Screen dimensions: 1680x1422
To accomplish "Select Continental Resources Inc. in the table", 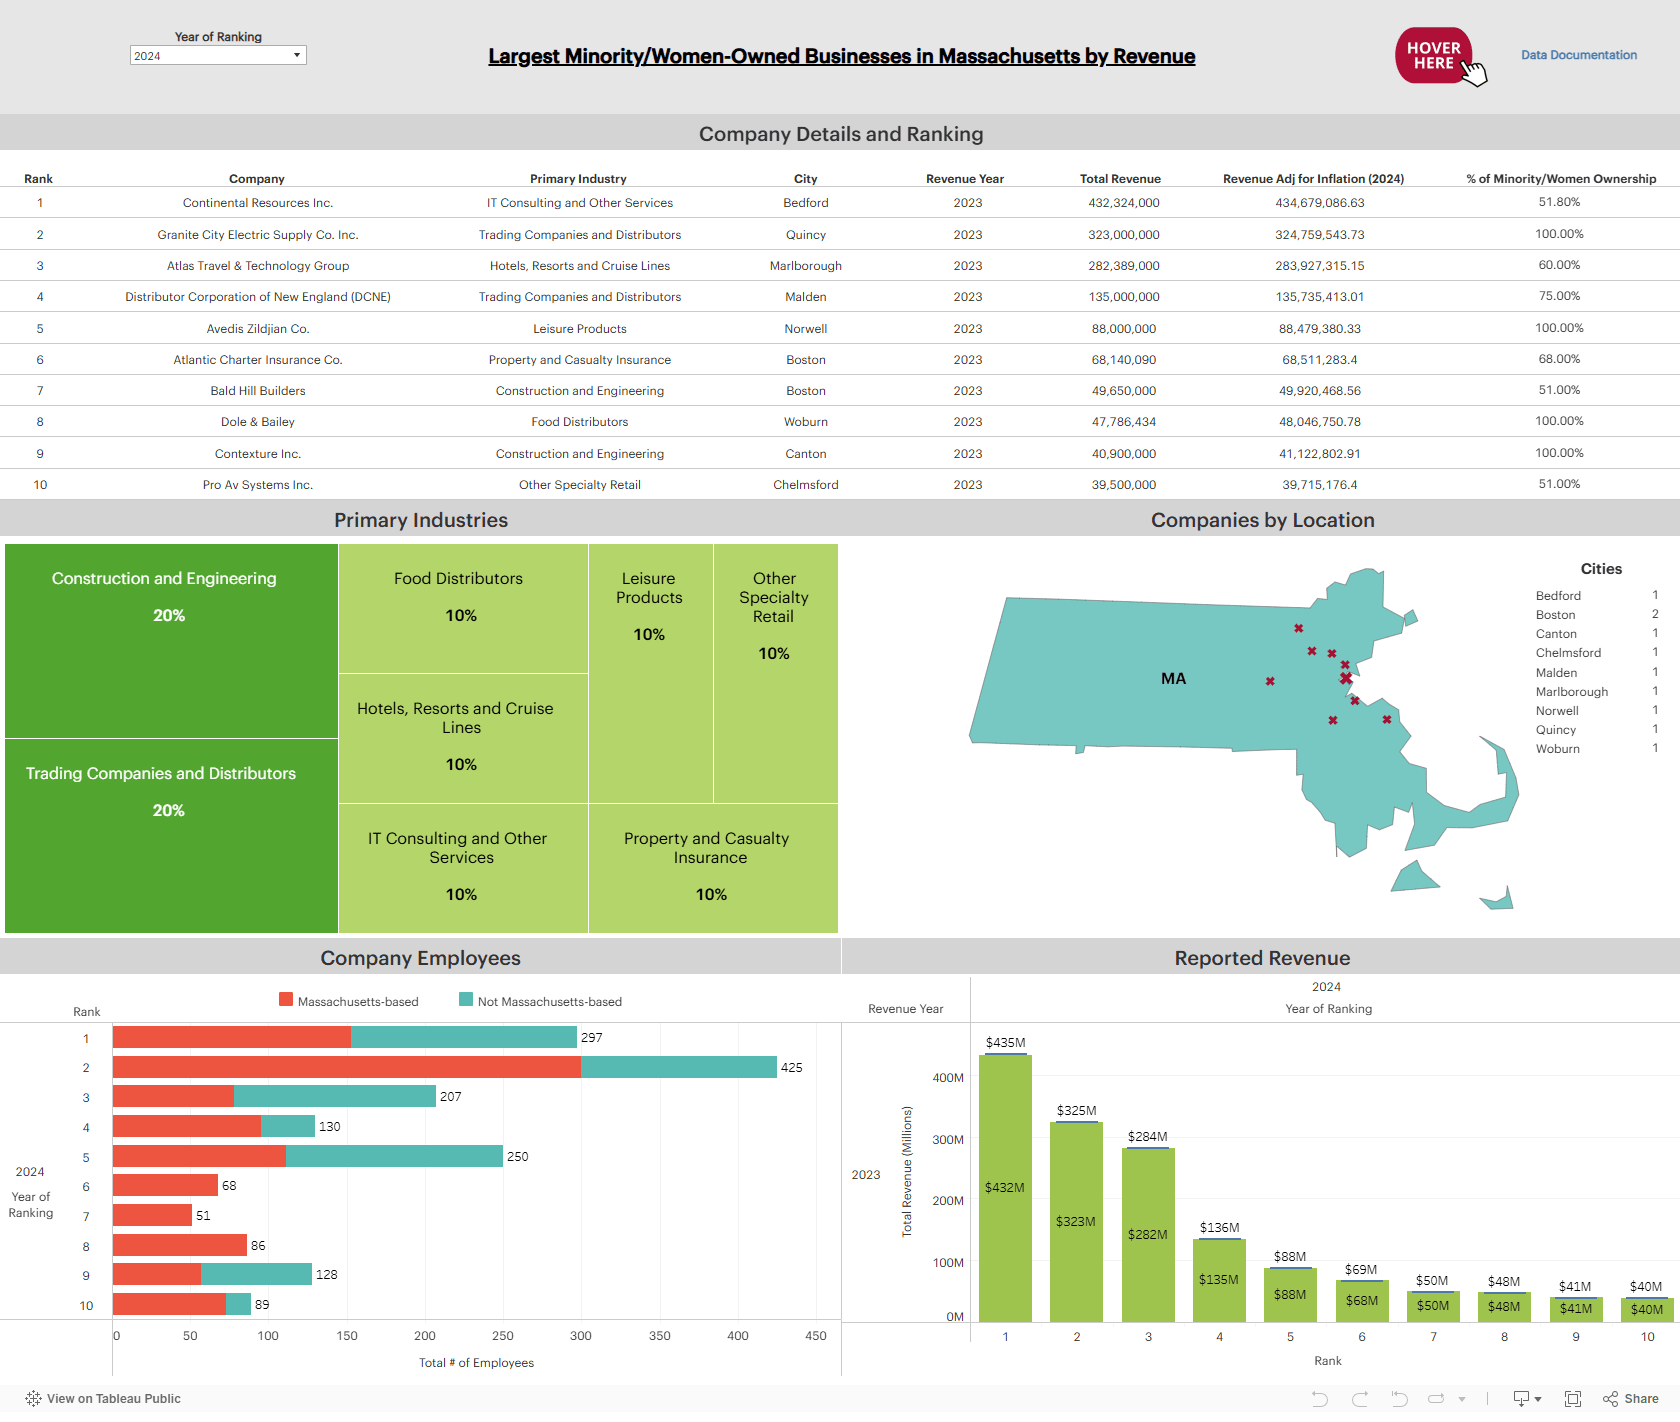I will click(x=258, y=203).
